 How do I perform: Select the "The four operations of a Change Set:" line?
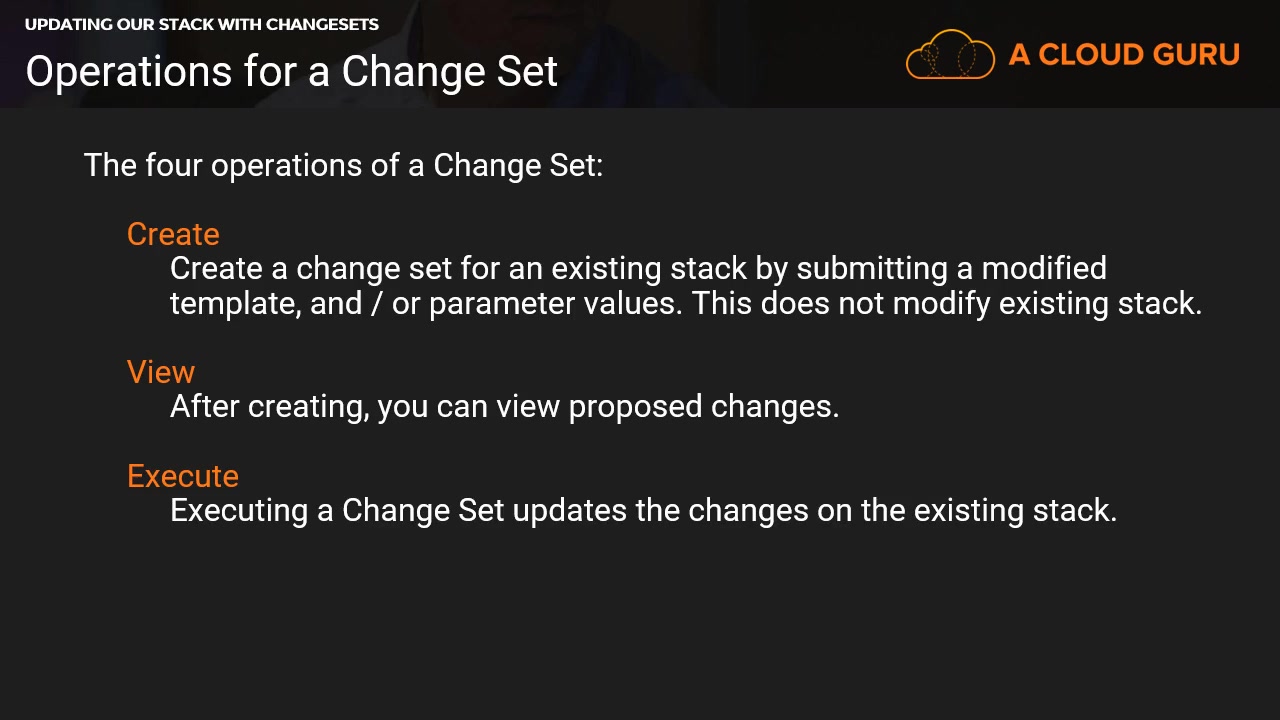pyautogui.click(x=343, y=165)
